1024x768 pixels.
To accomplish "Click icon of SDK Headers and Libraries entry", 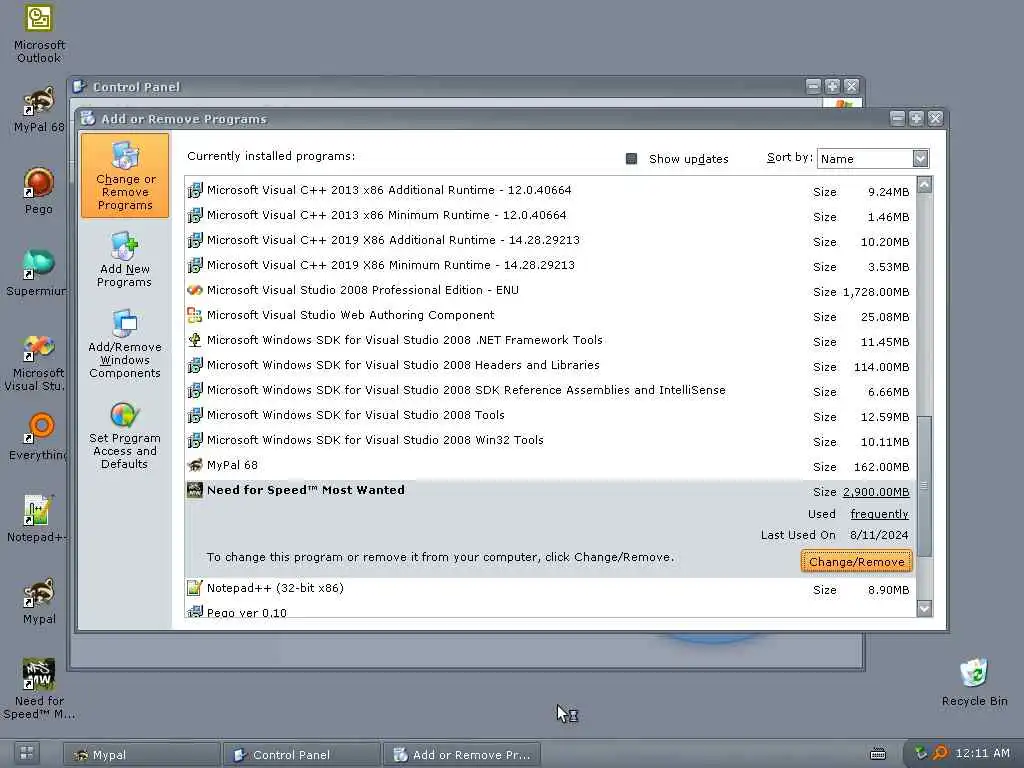I will click(x=195, y=365).
